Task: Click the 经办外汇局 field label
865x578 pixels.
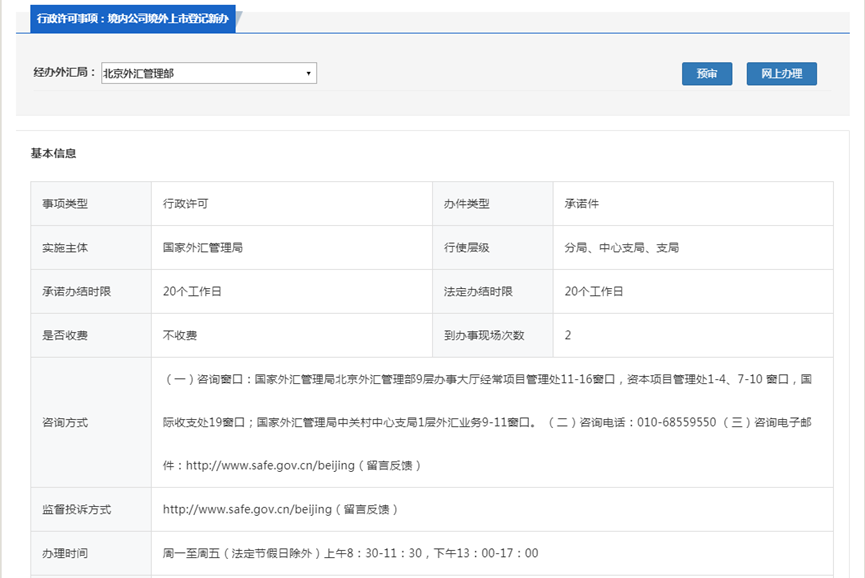Action: 65,72
